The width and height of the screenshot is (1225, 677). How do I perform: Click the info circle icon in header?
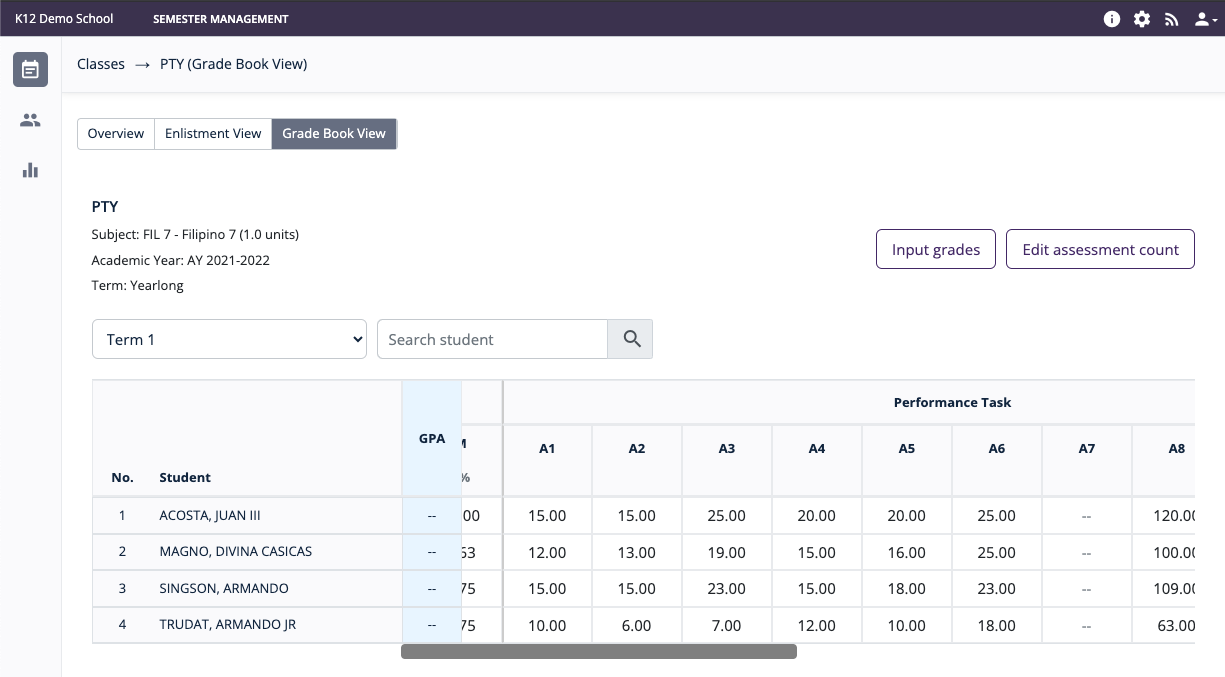[x=1112, y=19]
